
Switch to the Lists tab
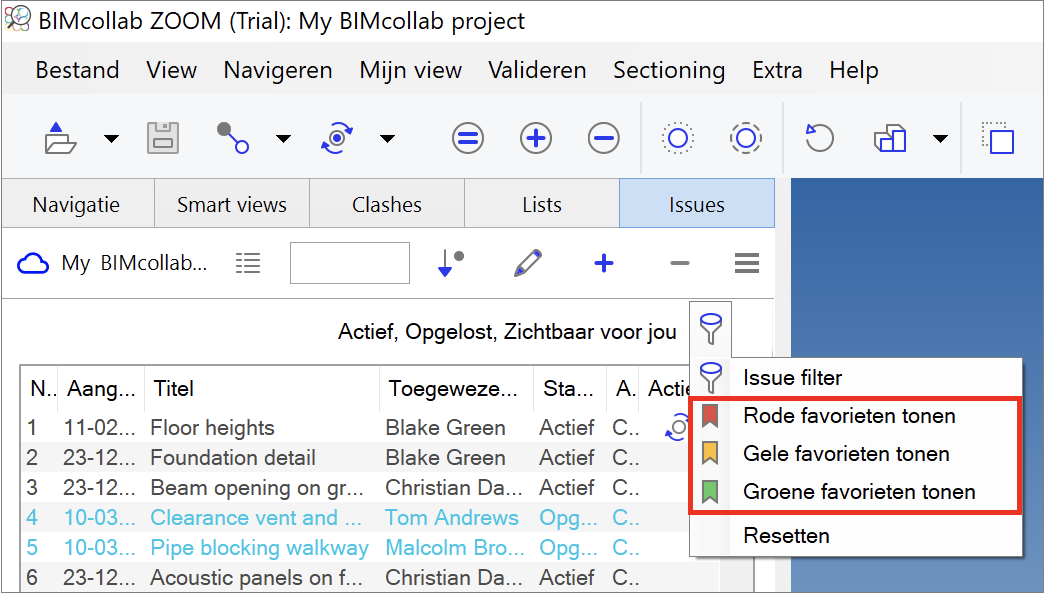point(542,204)
